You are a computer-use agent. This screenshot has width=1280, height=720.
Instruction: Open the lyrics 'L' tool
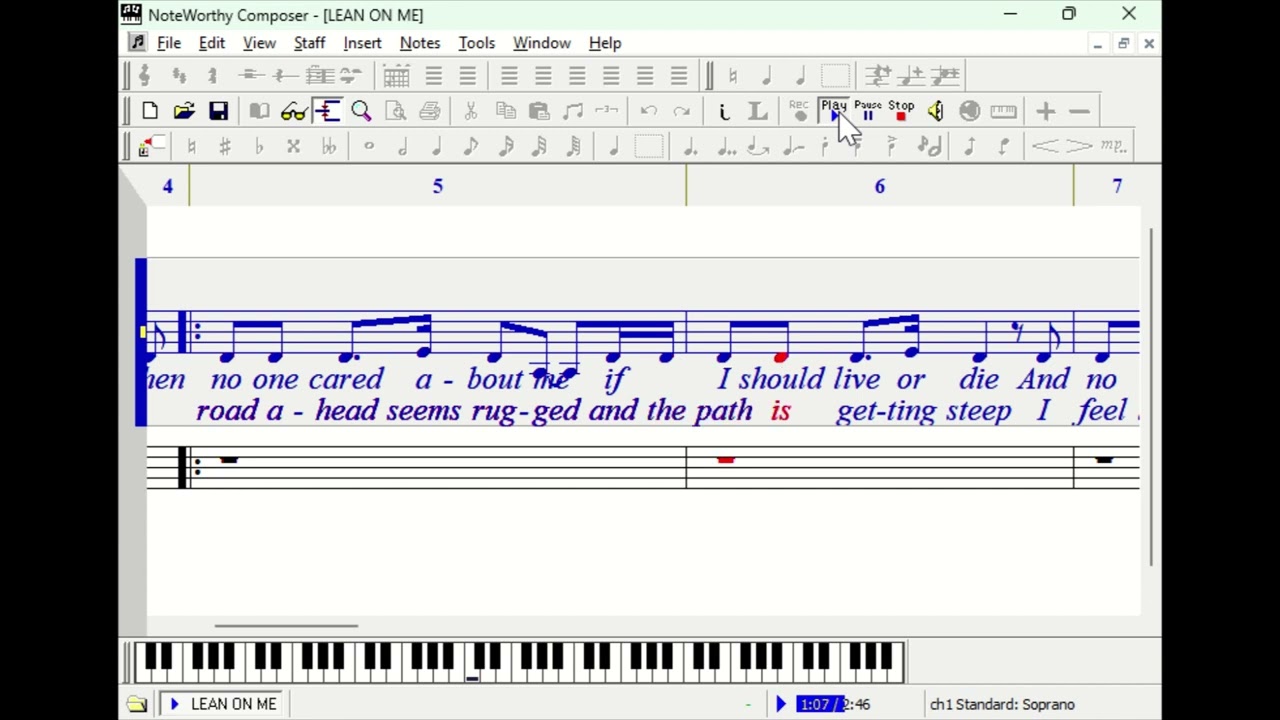click(x=758, y=111)
